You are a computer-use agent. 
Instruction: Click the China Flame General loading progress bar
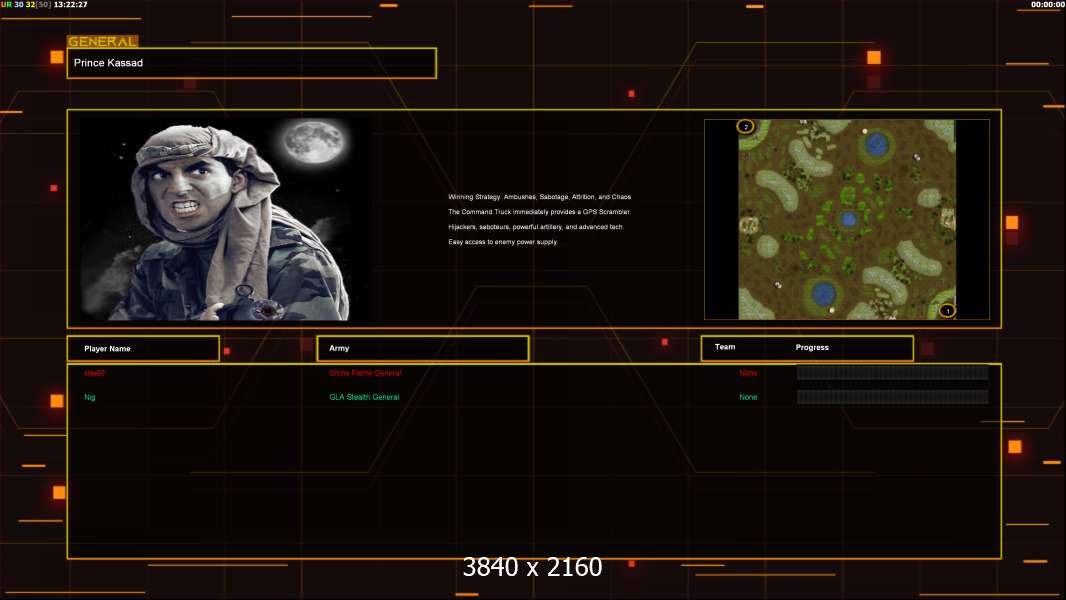tap(892, 372)
